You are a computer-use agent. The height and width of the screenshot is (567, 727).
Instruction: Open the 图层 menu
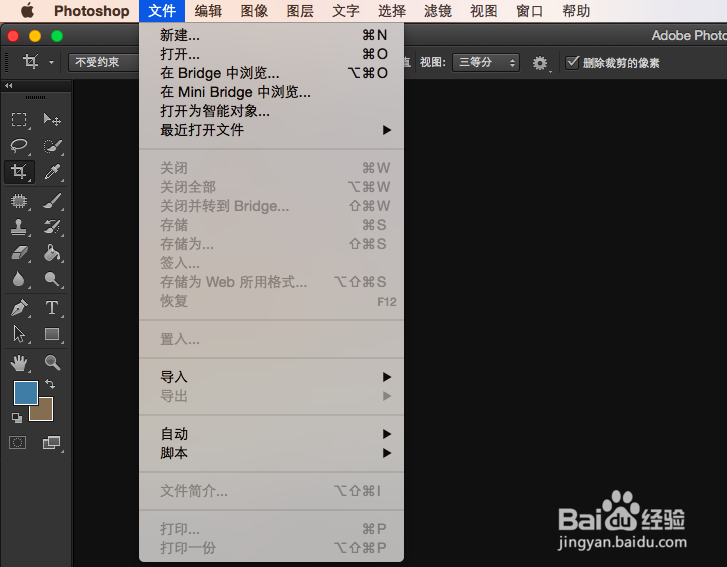coord(300,11)
